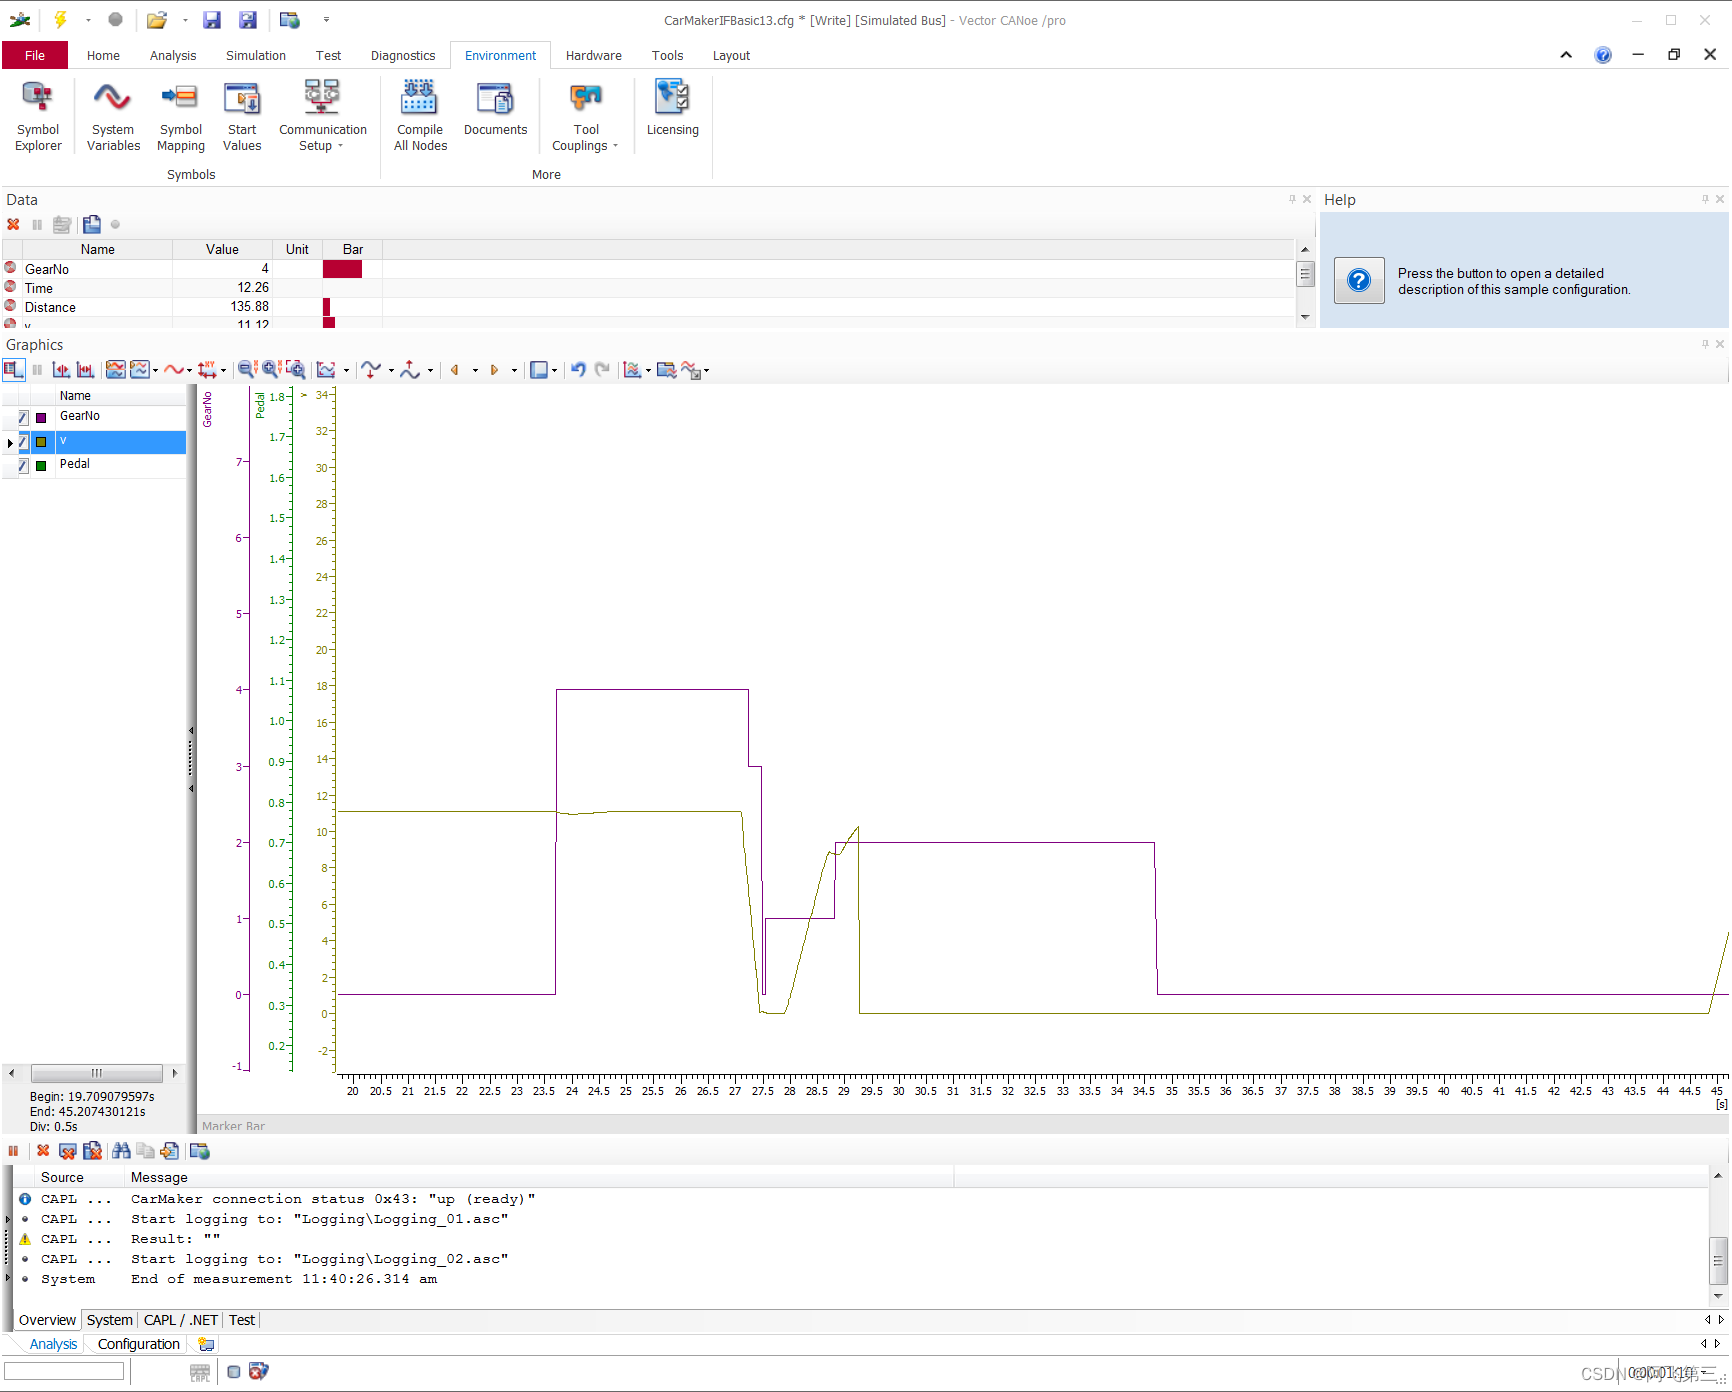This screenshot has height=1392, width=1732.
Task: Open Symbol Mapping
Action: click(181, 116)
